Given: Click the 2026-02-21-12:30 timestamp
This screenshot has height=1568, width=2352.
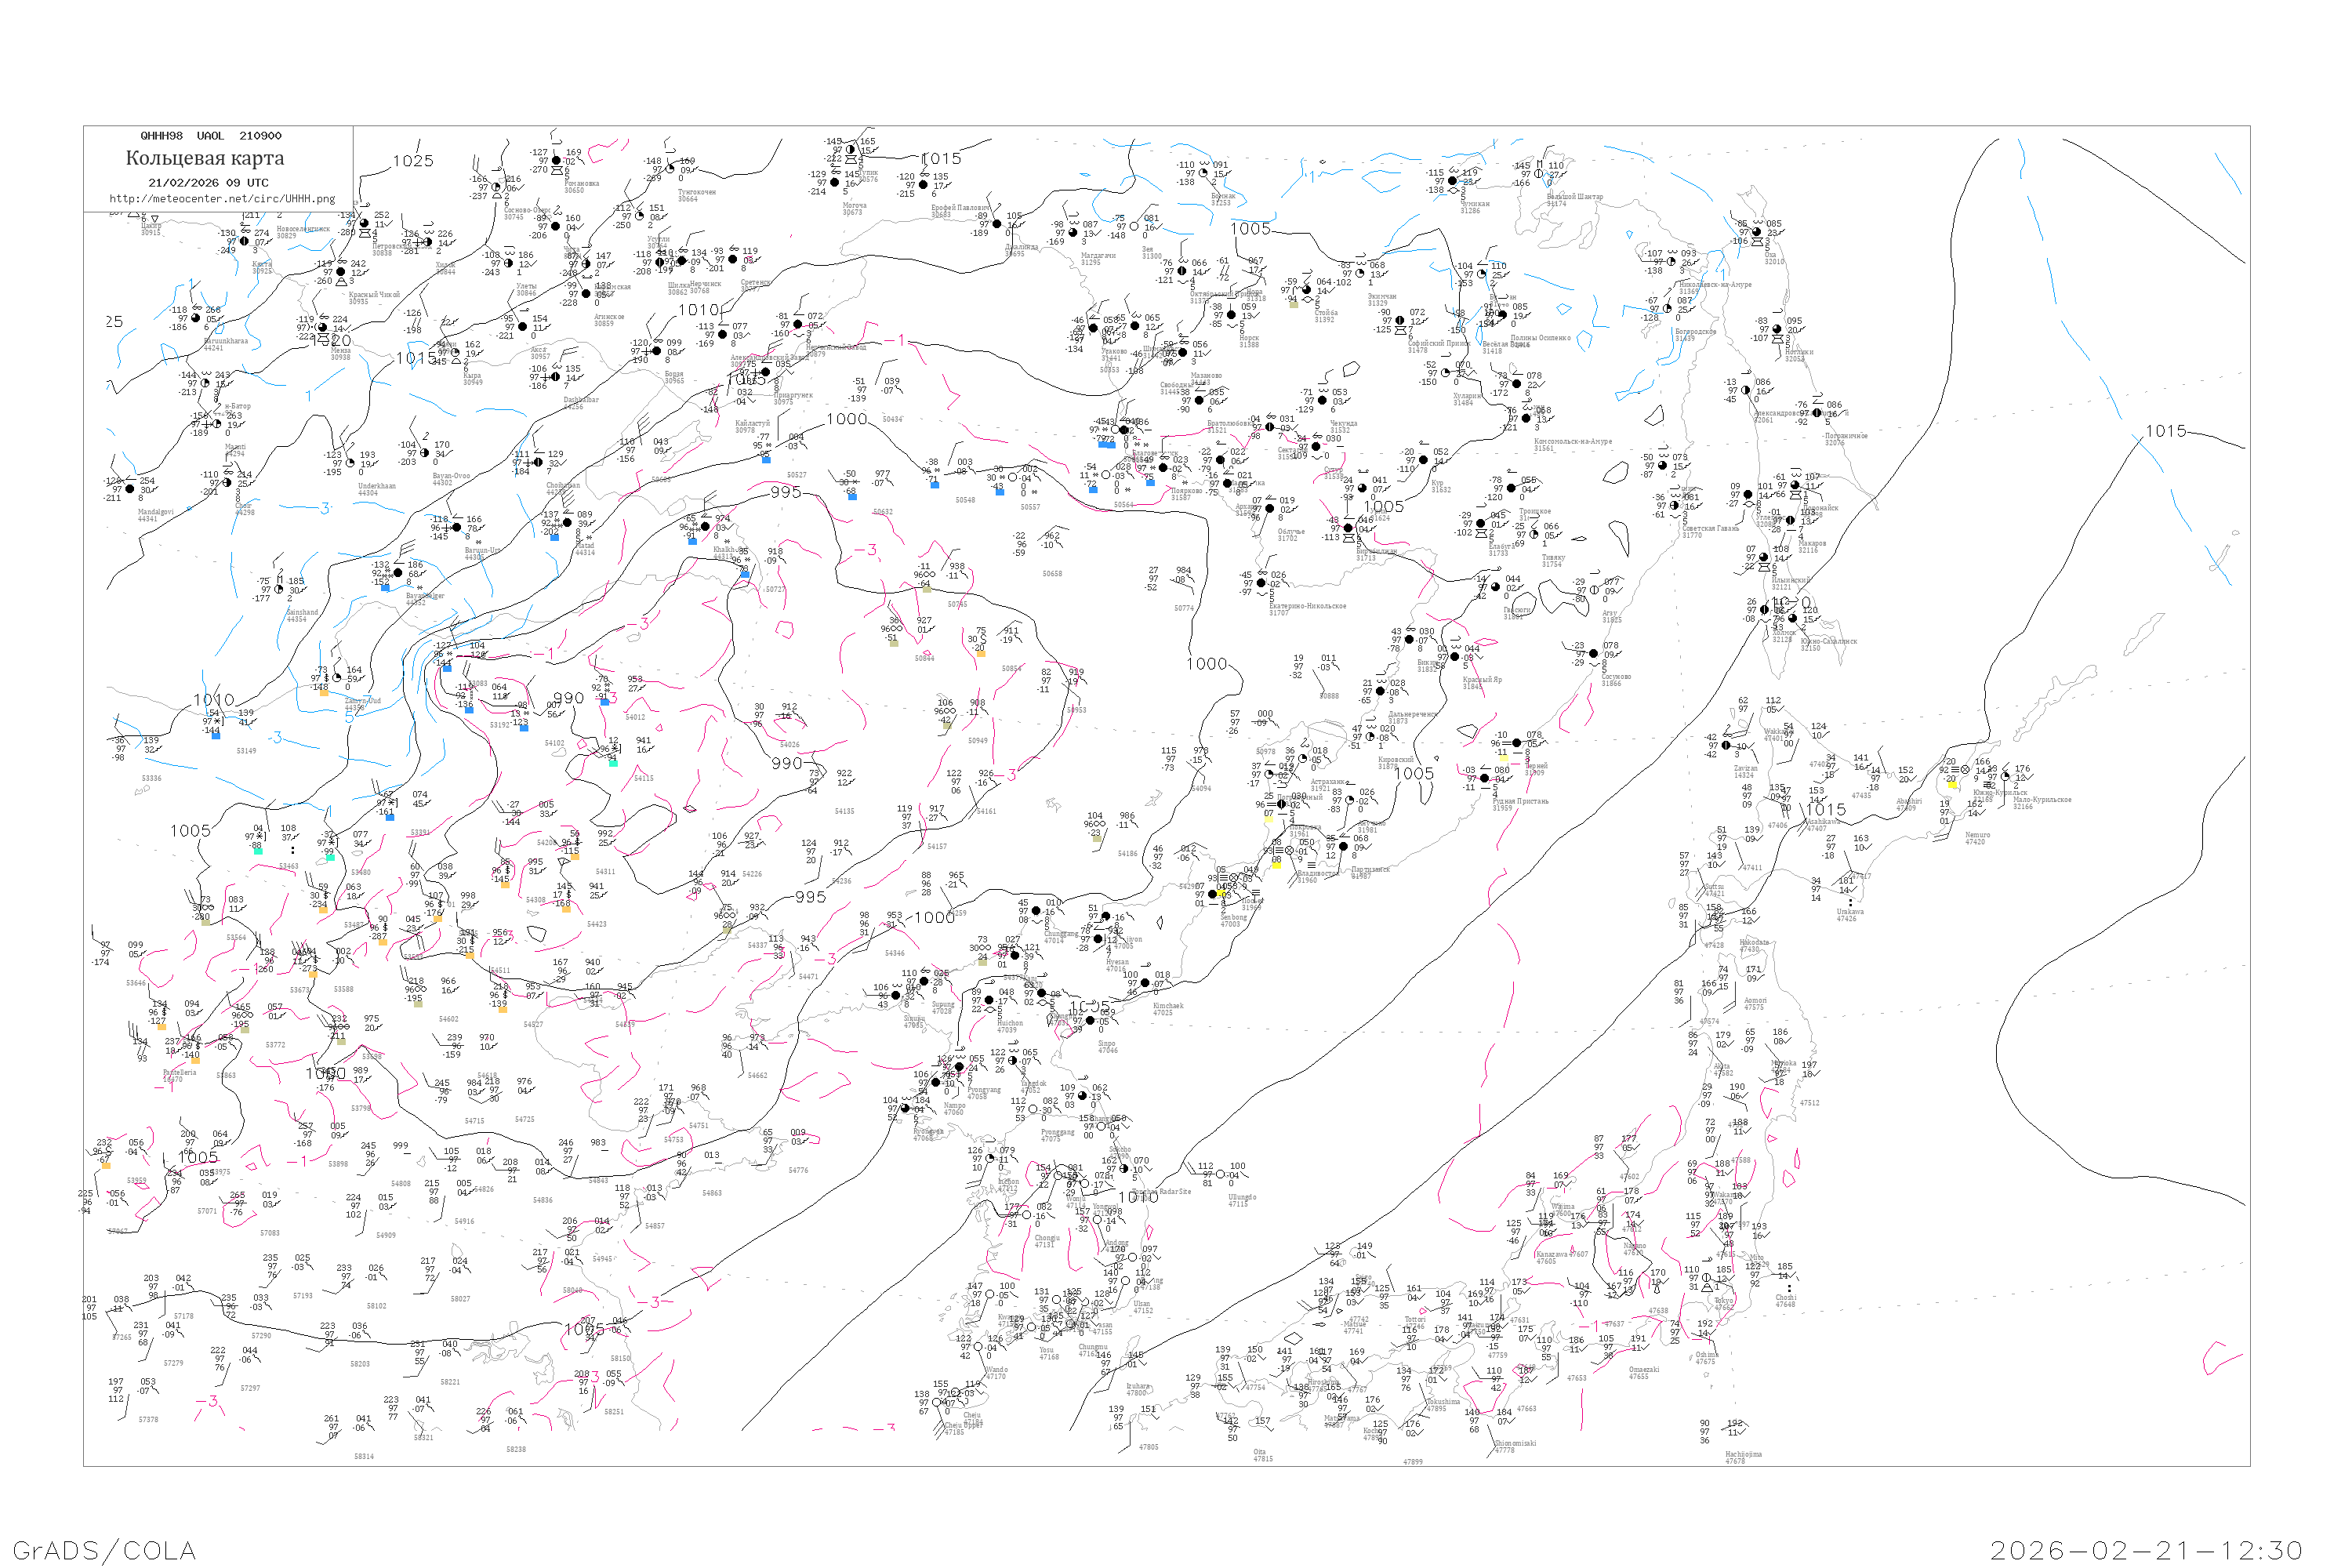Looking at the screenshot, I should [x=2146, y=1551].
